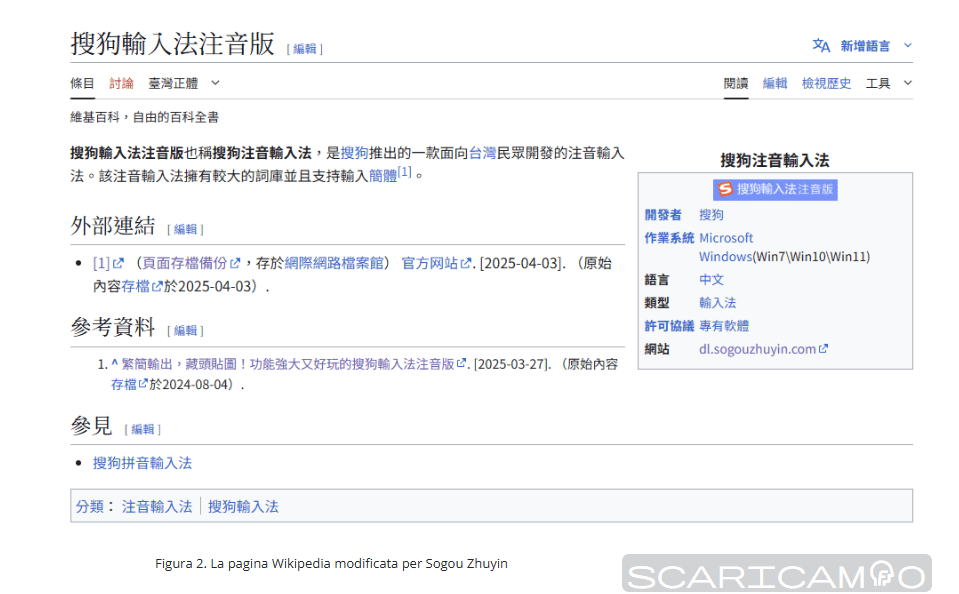
Task: Open the 官方网站 official site link
Action: point(429,263)
